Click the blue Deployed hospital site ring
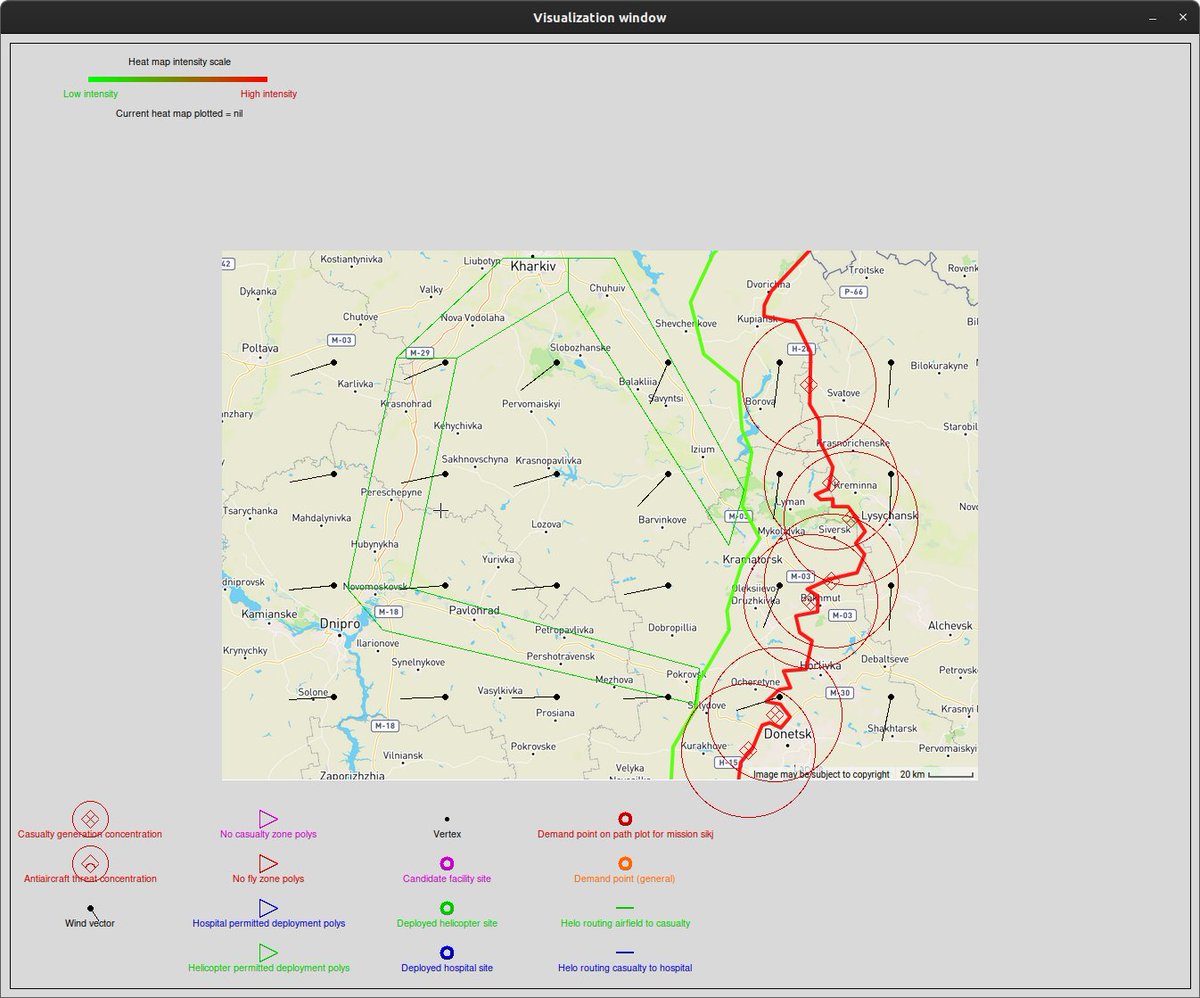The width and height of the screenshot is (1200, 998). pos(447,952)
